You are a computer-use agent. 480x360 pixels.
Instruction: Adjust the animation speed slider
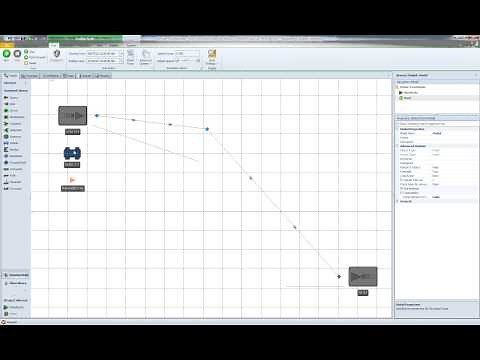pyautogui.click(x=189, y=61)
